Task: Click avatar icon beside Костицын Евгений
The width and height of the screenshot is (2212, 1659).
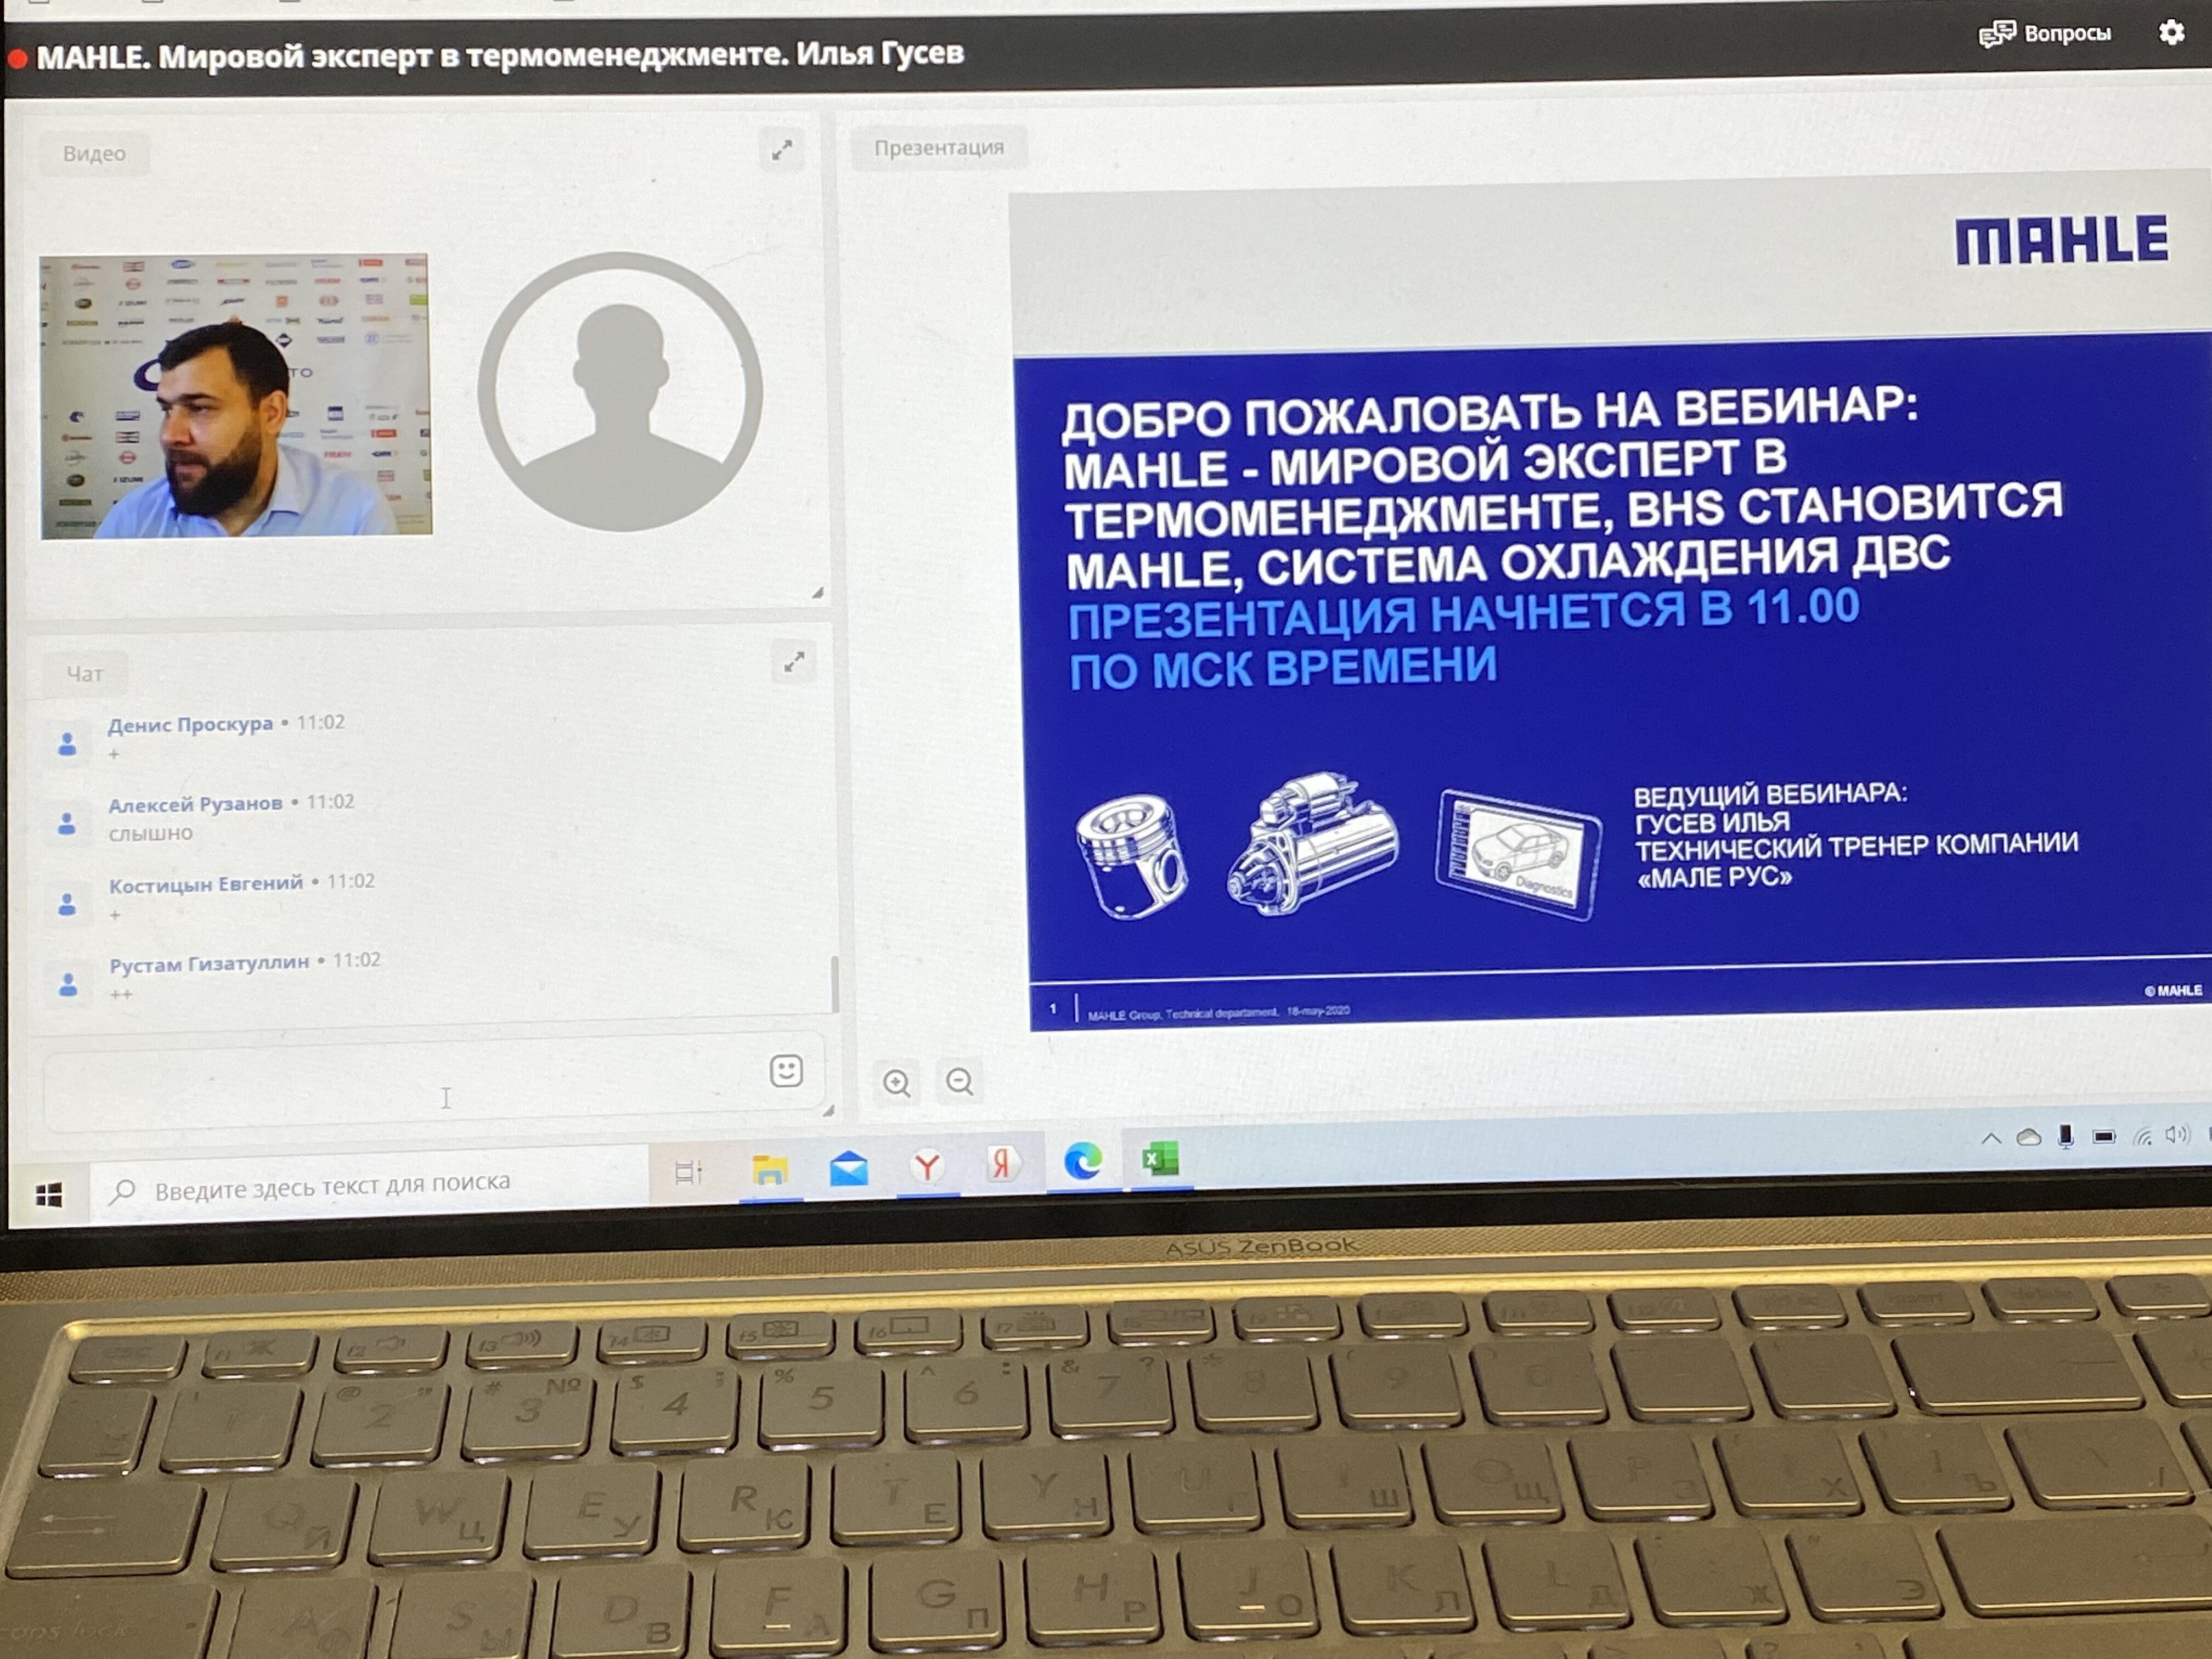Action: pos(67,903)
